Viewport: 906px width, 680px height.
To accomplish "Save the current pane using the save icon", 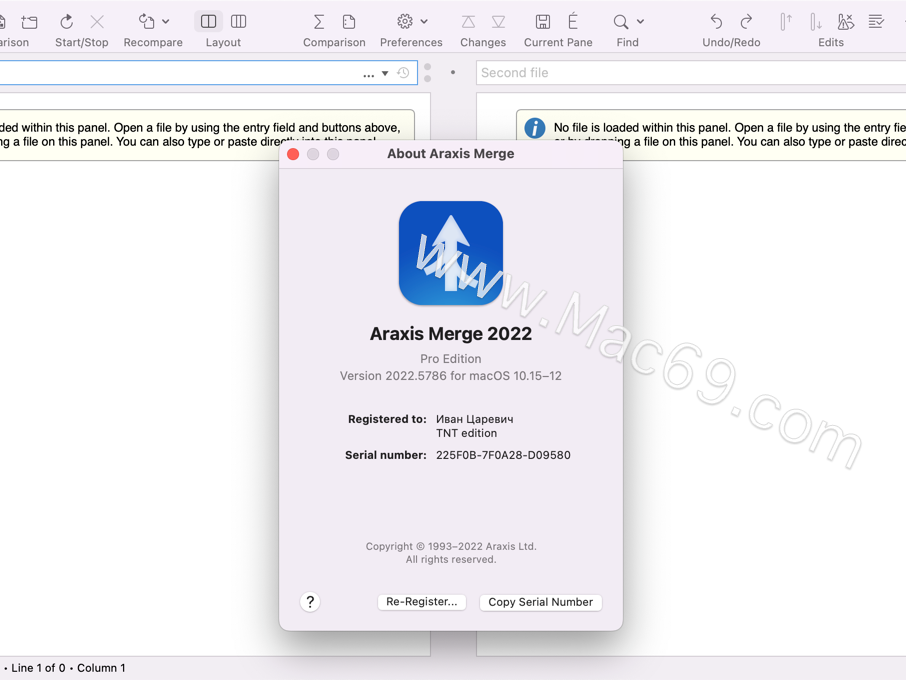I will coord(543,20).
